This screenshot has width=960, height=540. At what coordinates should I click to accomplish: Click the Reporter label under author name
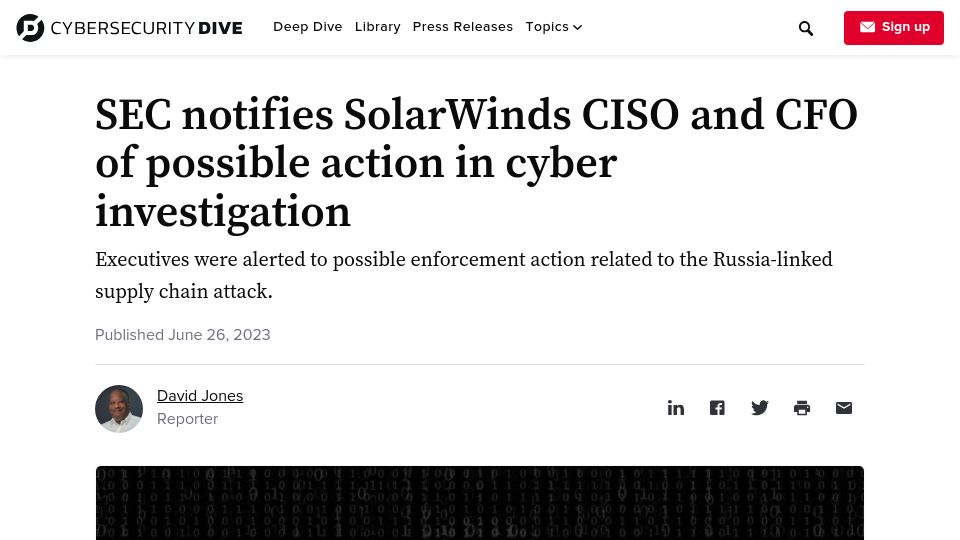pyautogui.click(x=187, y=419)
